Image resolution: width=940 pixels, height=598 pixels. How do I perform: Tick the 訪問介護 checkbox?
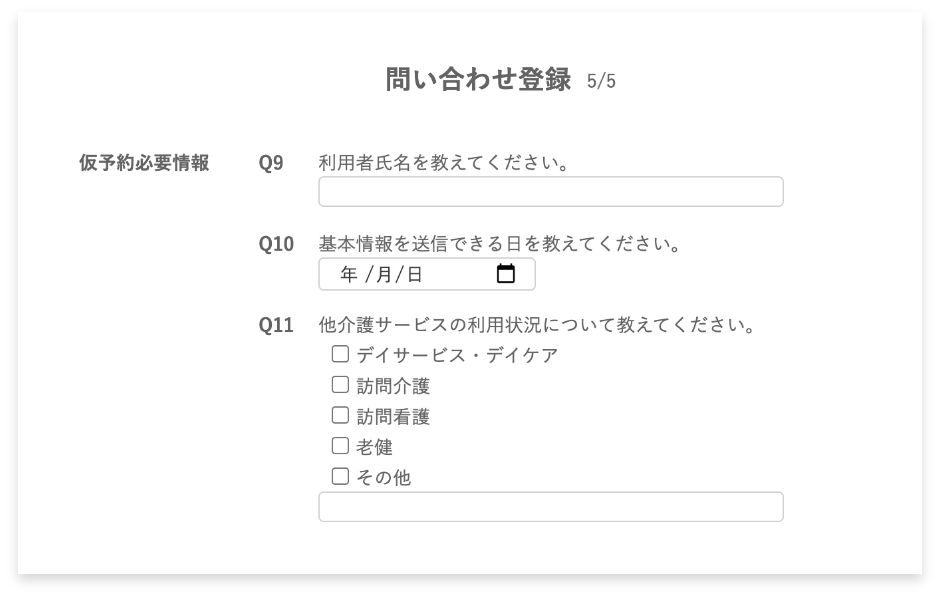340,385
